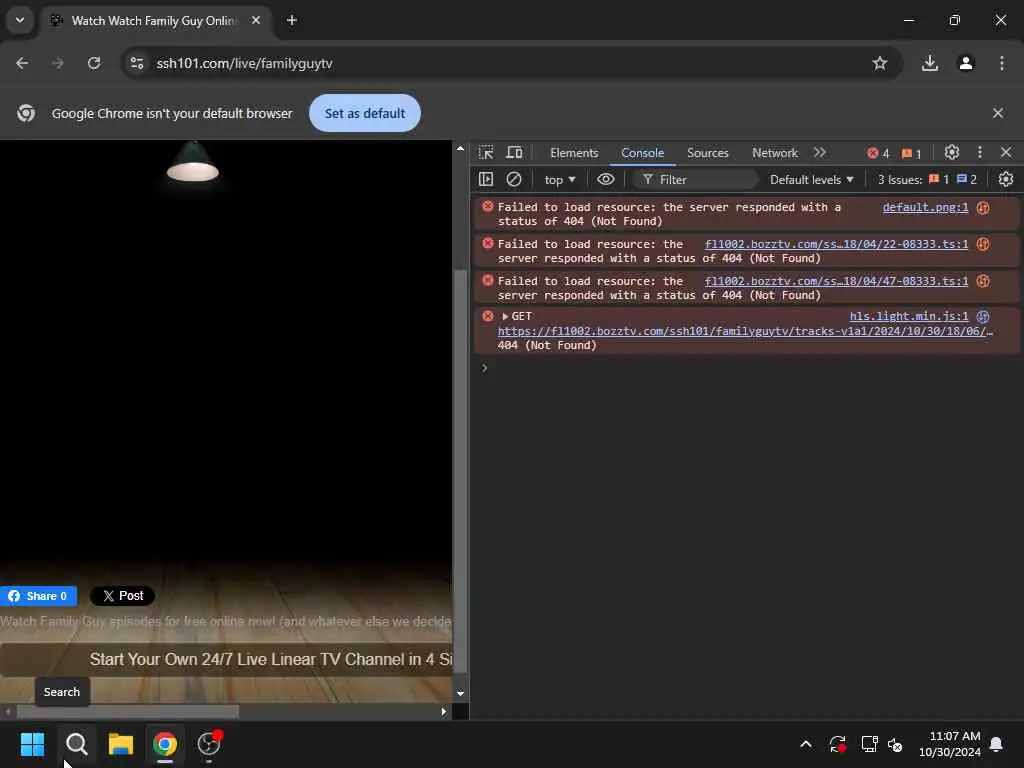Expand the GET request disclosure triangle
Screen dimensions: 1024x768
coord(505,317)
